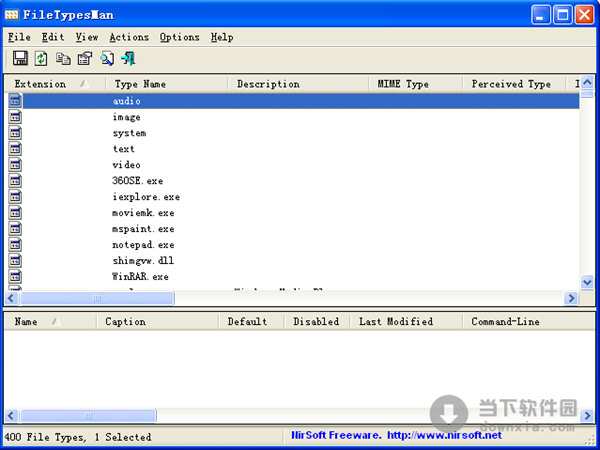Click the Copy toolbar icon

[x=63, y=59]
